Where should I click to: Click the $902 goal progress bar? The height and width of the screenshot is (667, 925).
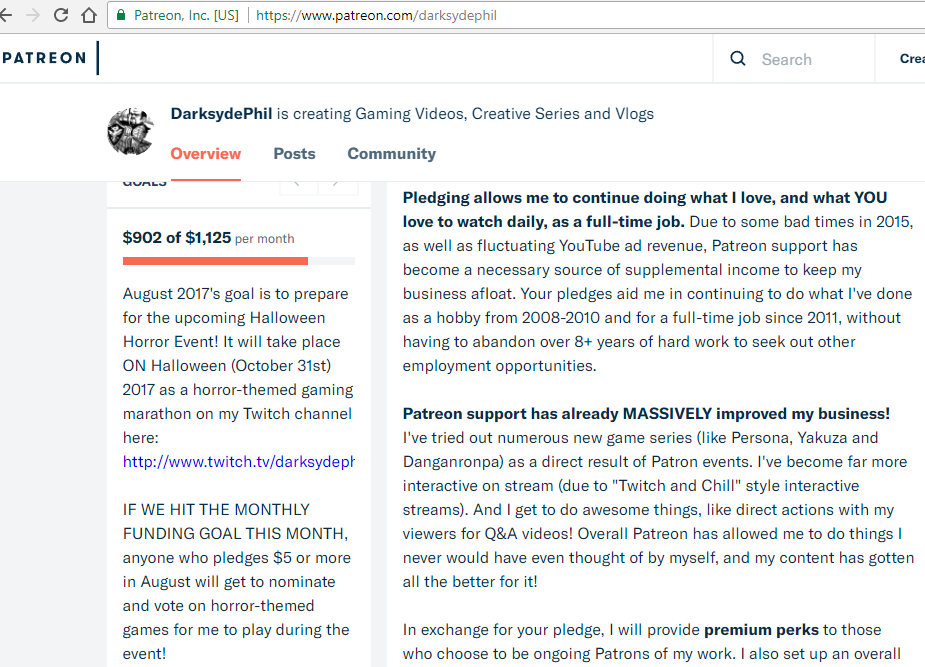(239, 261)
